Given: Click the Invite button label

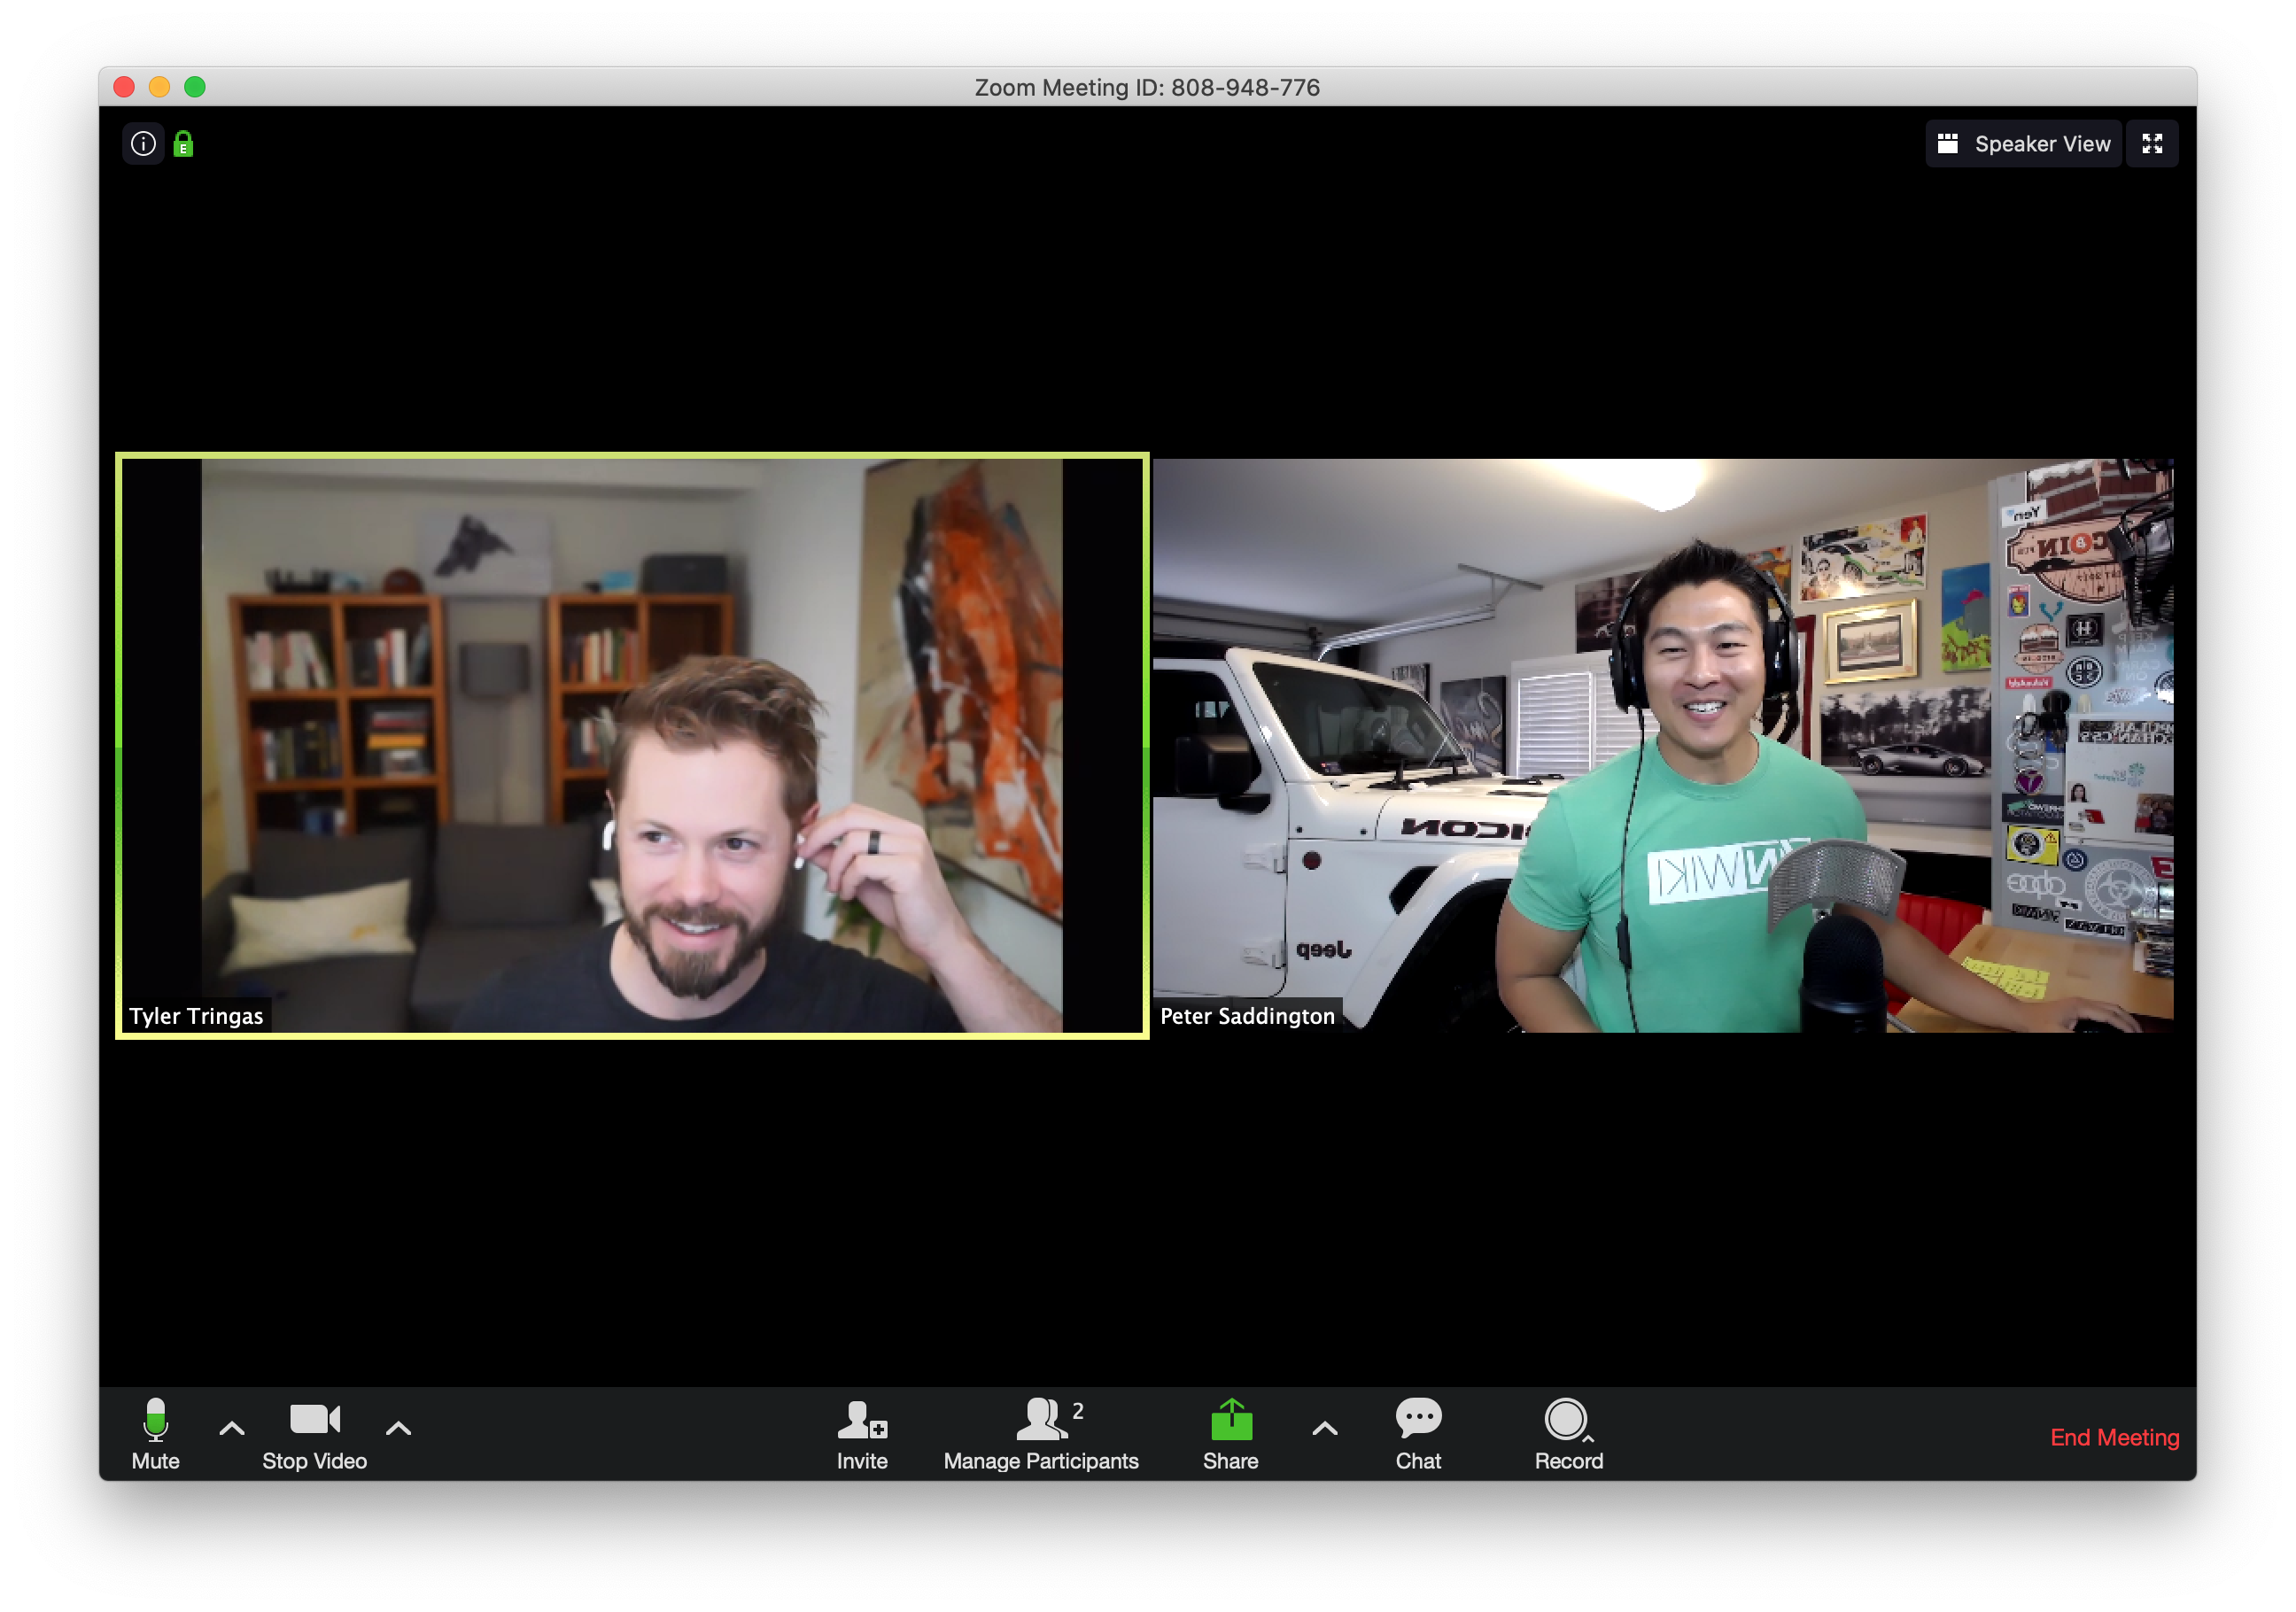Looking at the screenshot, I should point(861,1460).
